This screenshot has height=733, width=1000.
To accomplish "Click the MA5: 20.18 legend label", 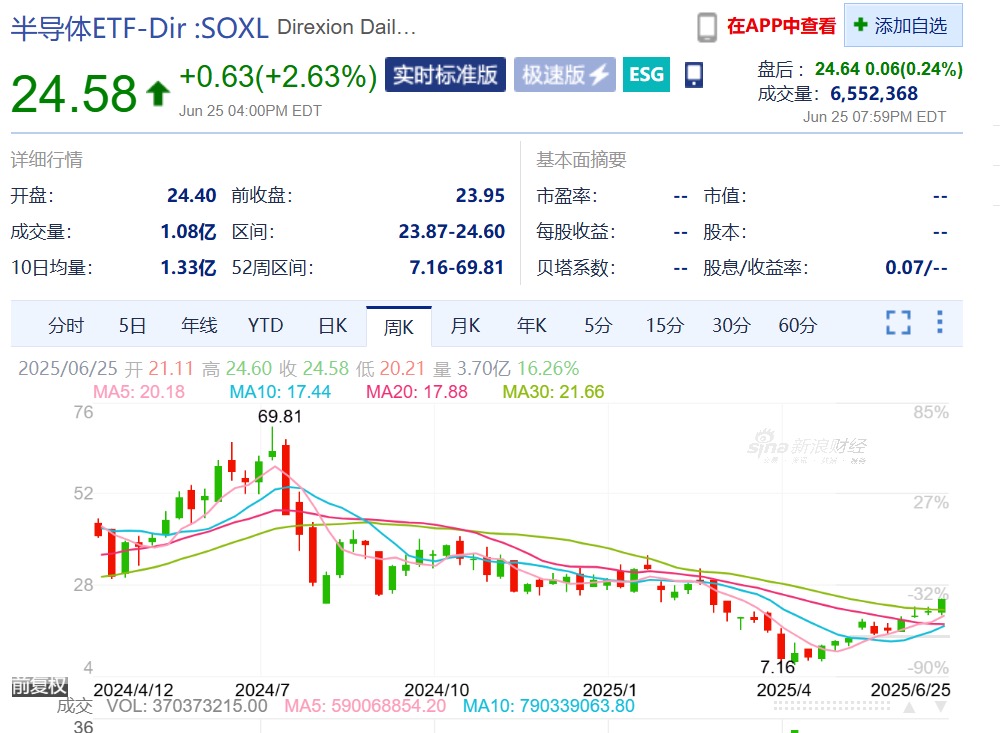I will [139, 392].
